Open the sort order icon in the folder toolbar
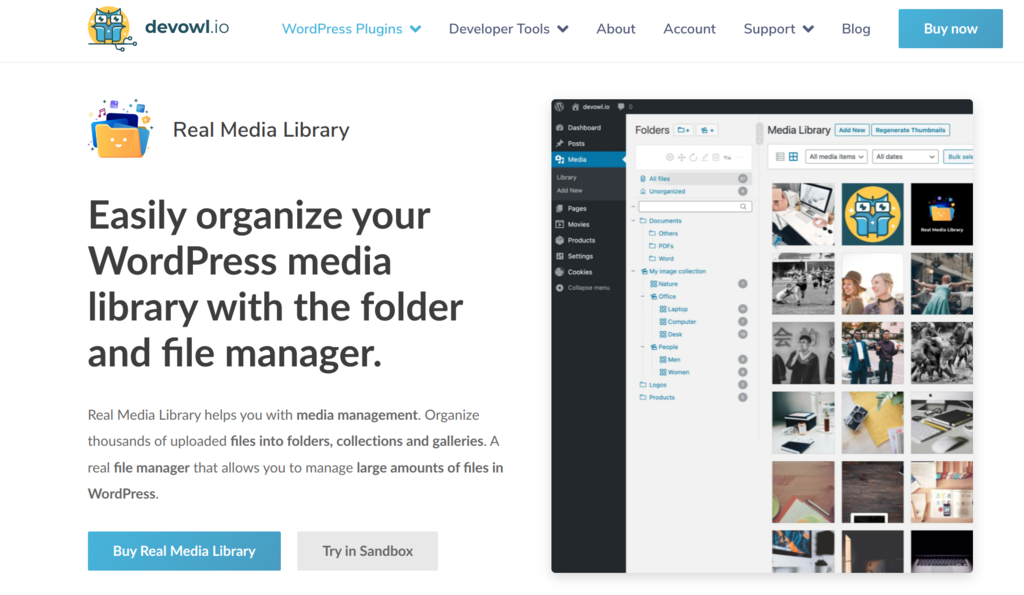Image resolution: width=1024 pixels, height=595 pixels. (x=726, y=157)
